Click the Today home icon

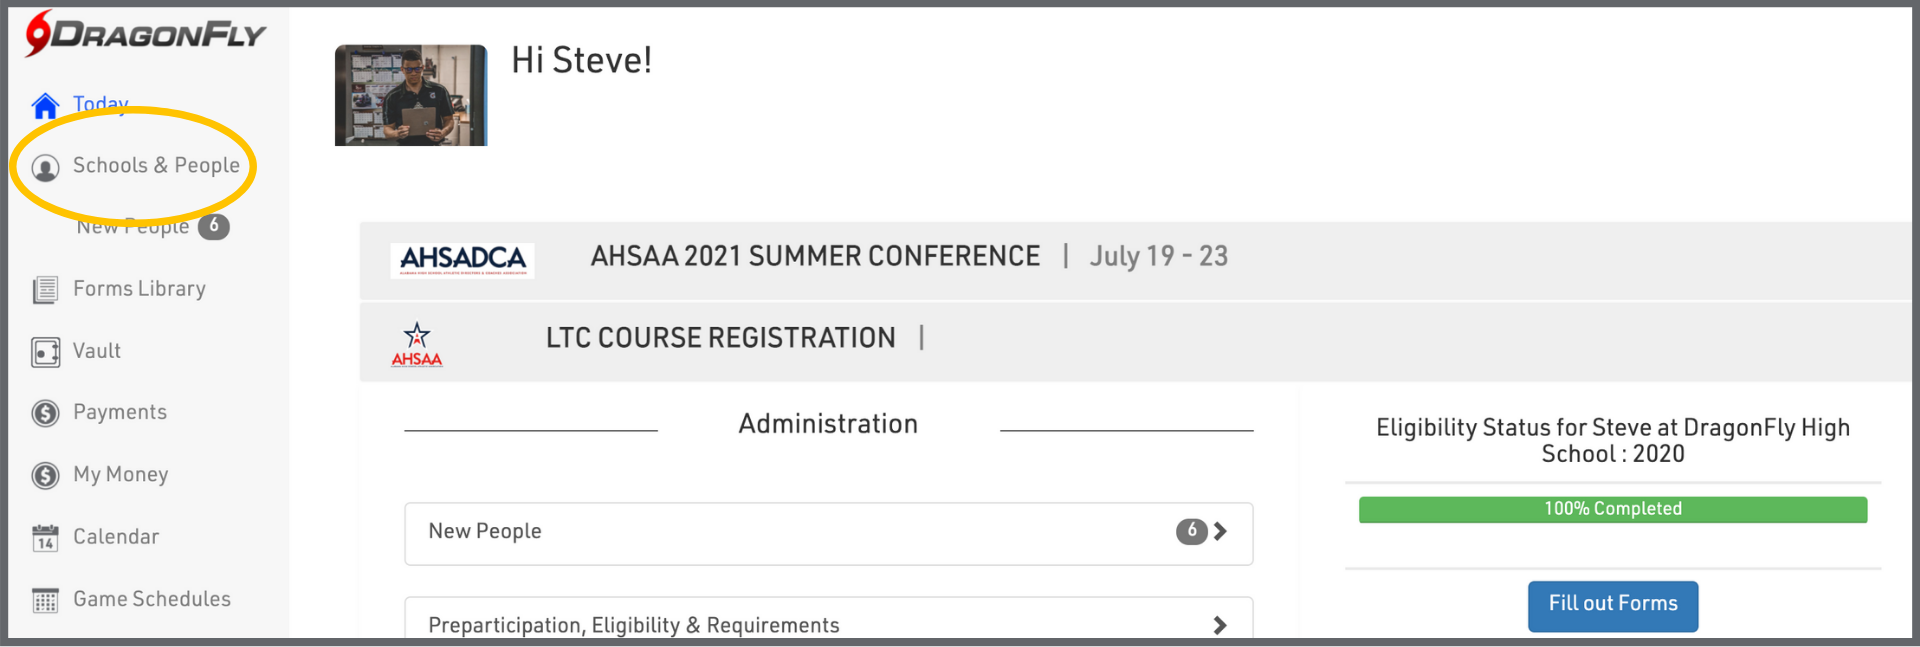pos(45,105)
